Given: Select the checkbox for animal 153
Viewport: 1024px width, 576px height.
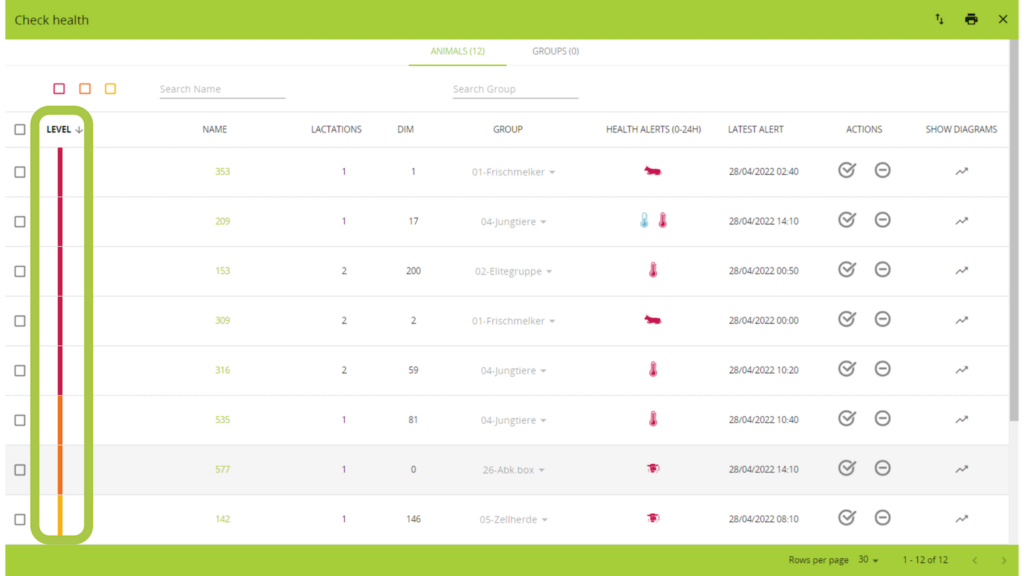Looking at the screenshot, I should coord(20,271).
